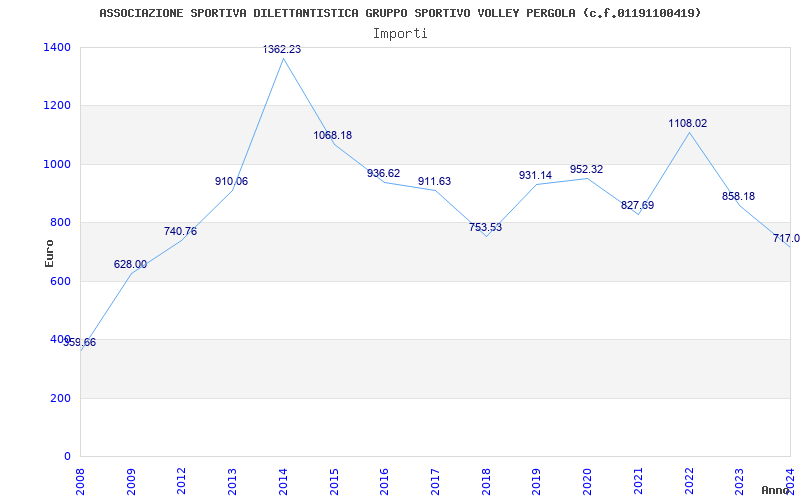Click the y-axis tick label 1400

57,47
